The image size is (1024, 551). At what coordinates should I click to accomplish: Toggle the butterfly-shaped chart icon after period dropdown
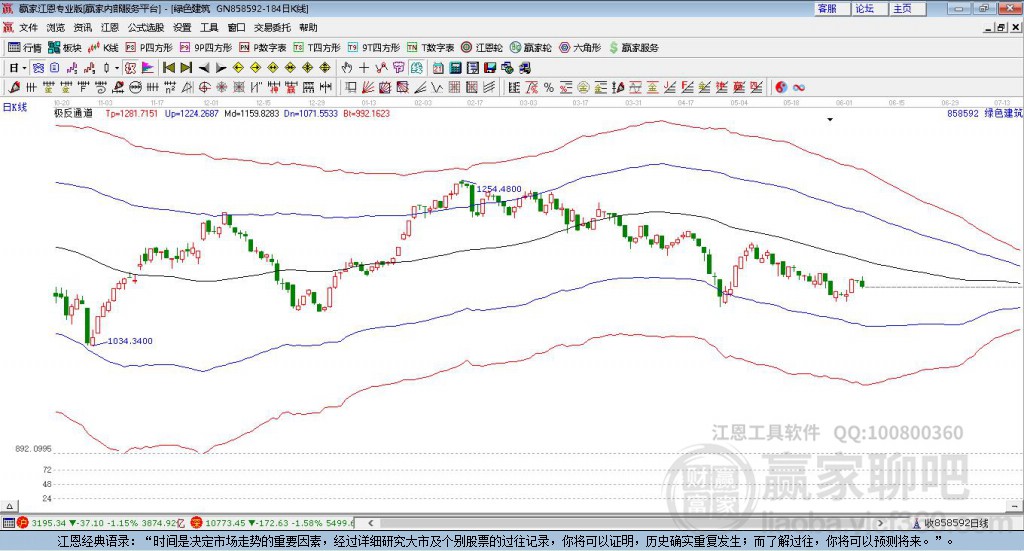point(38,68)
